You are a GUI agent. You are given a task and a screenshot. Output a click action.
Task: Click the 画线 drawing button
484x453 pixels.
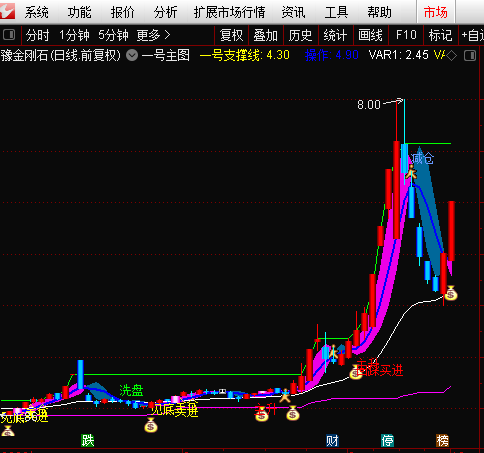coord(370,35)
